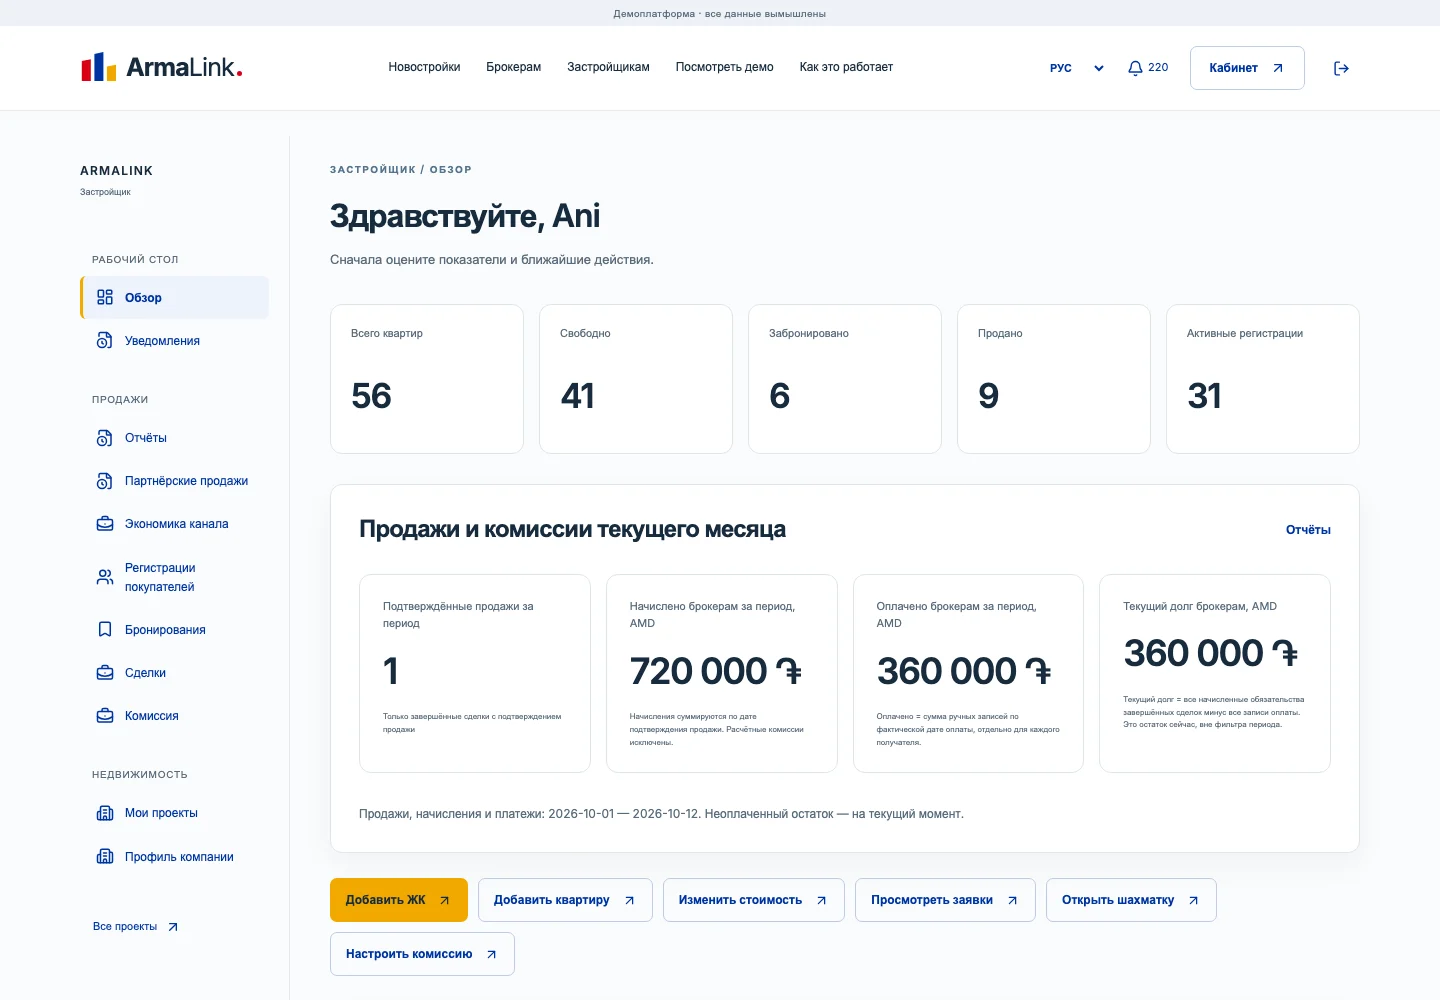Select the Продано 9 card

[1054, 379]
